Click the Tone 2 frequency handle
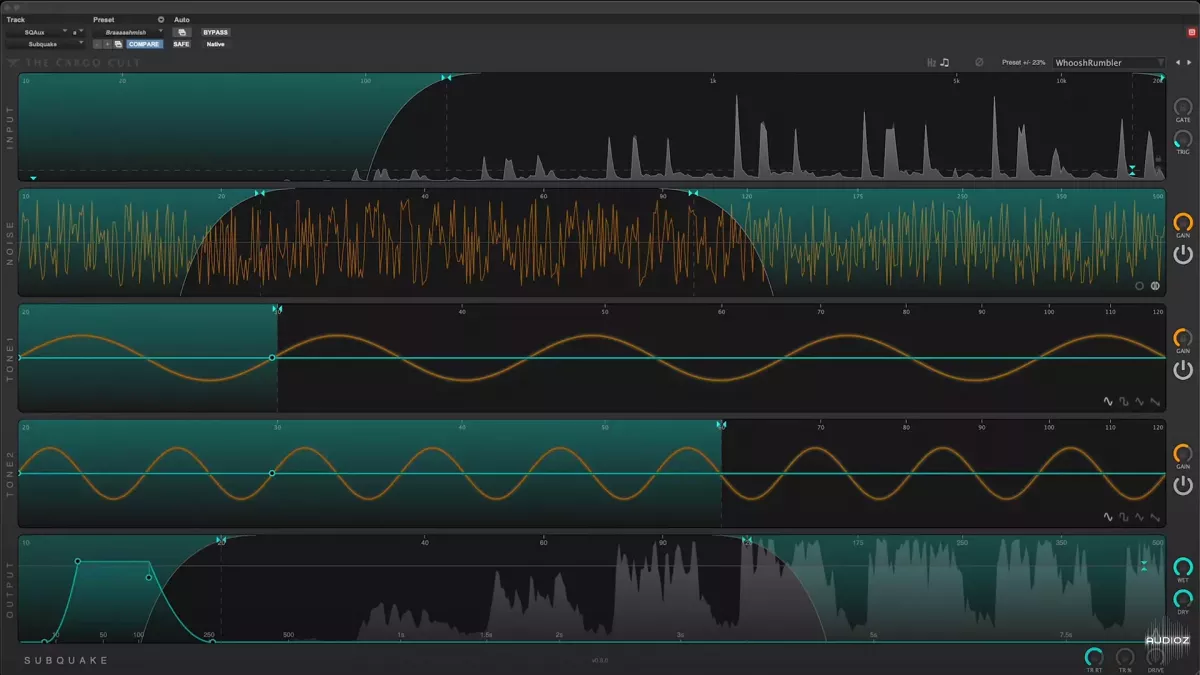 point(721,425)
